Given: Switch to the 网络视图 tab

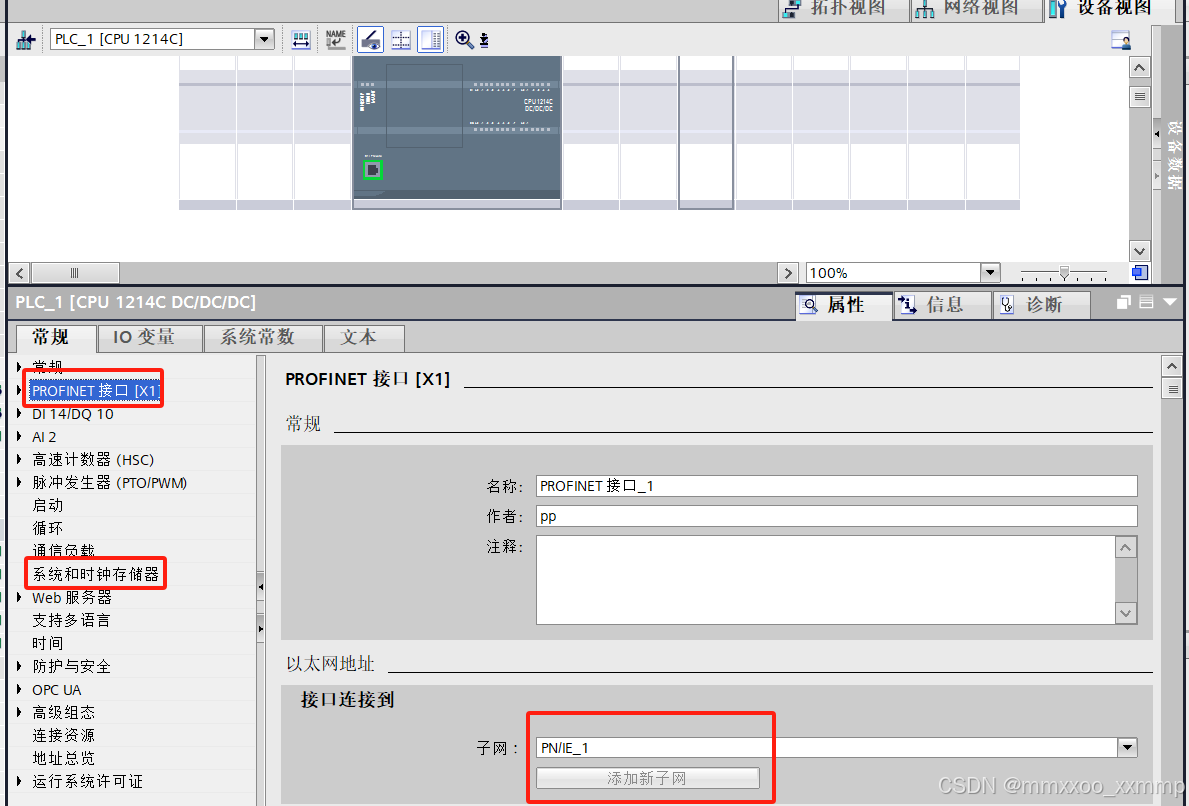Looking at the screenshot, I should [977, 9].
